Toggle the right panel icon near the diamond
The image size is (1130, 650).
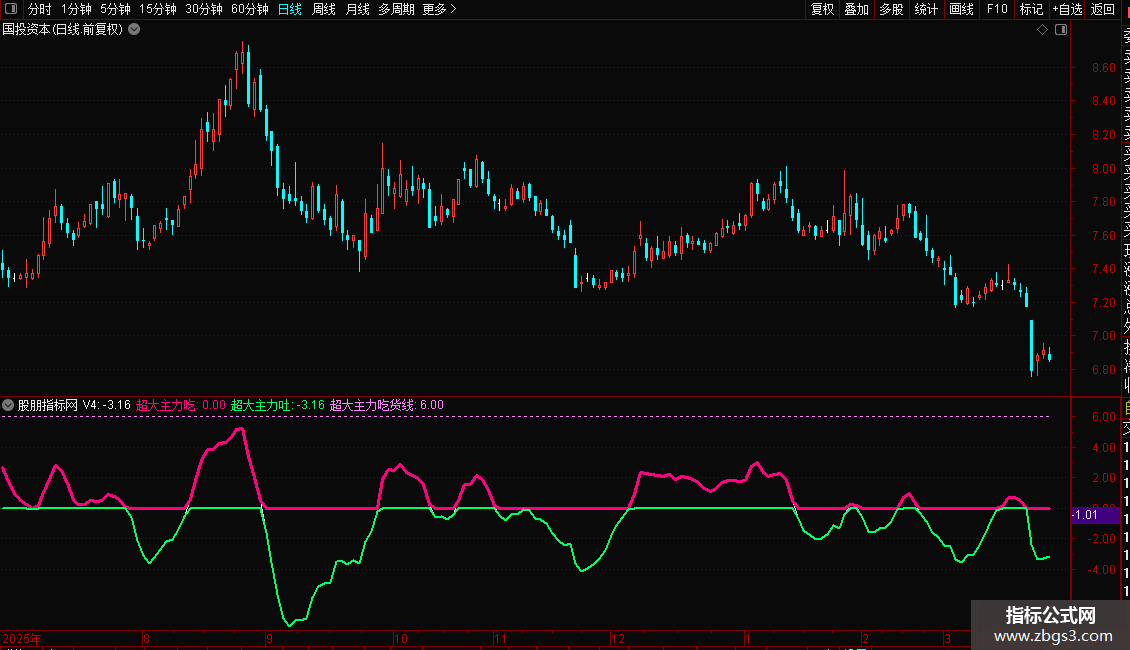pyautogui.click(x=1061, y=30)
